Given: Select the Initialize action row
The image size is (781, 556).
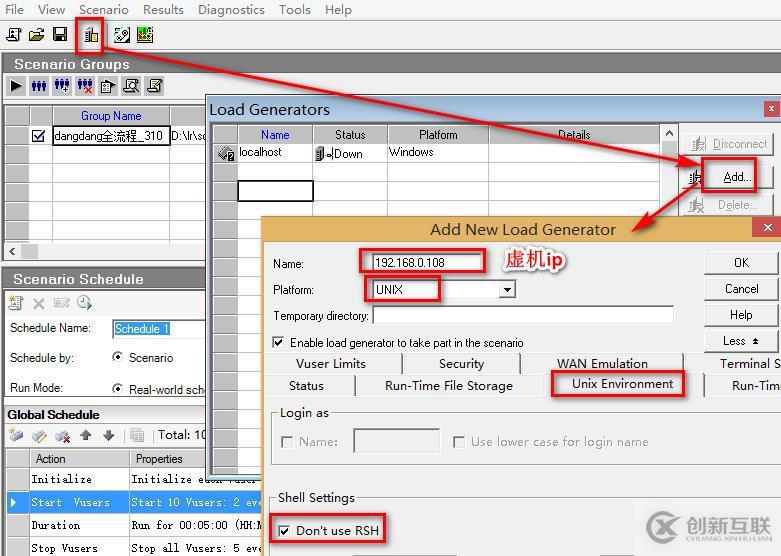Looking at the screenshot, I should click(134, 479).
